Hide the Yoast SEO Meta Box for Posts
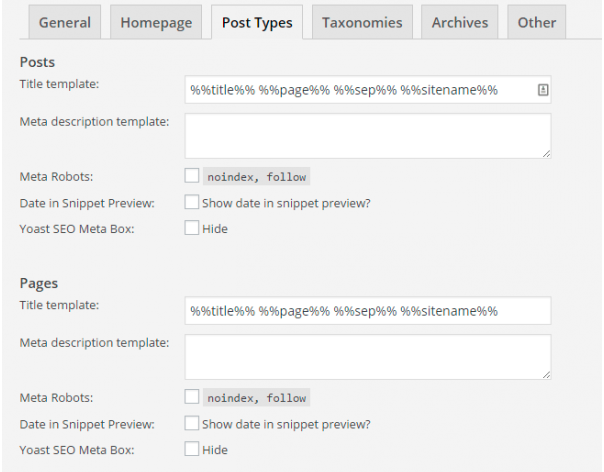Image resolution: width=604 pixels, height=472 pixels. [x=192, y=229]
